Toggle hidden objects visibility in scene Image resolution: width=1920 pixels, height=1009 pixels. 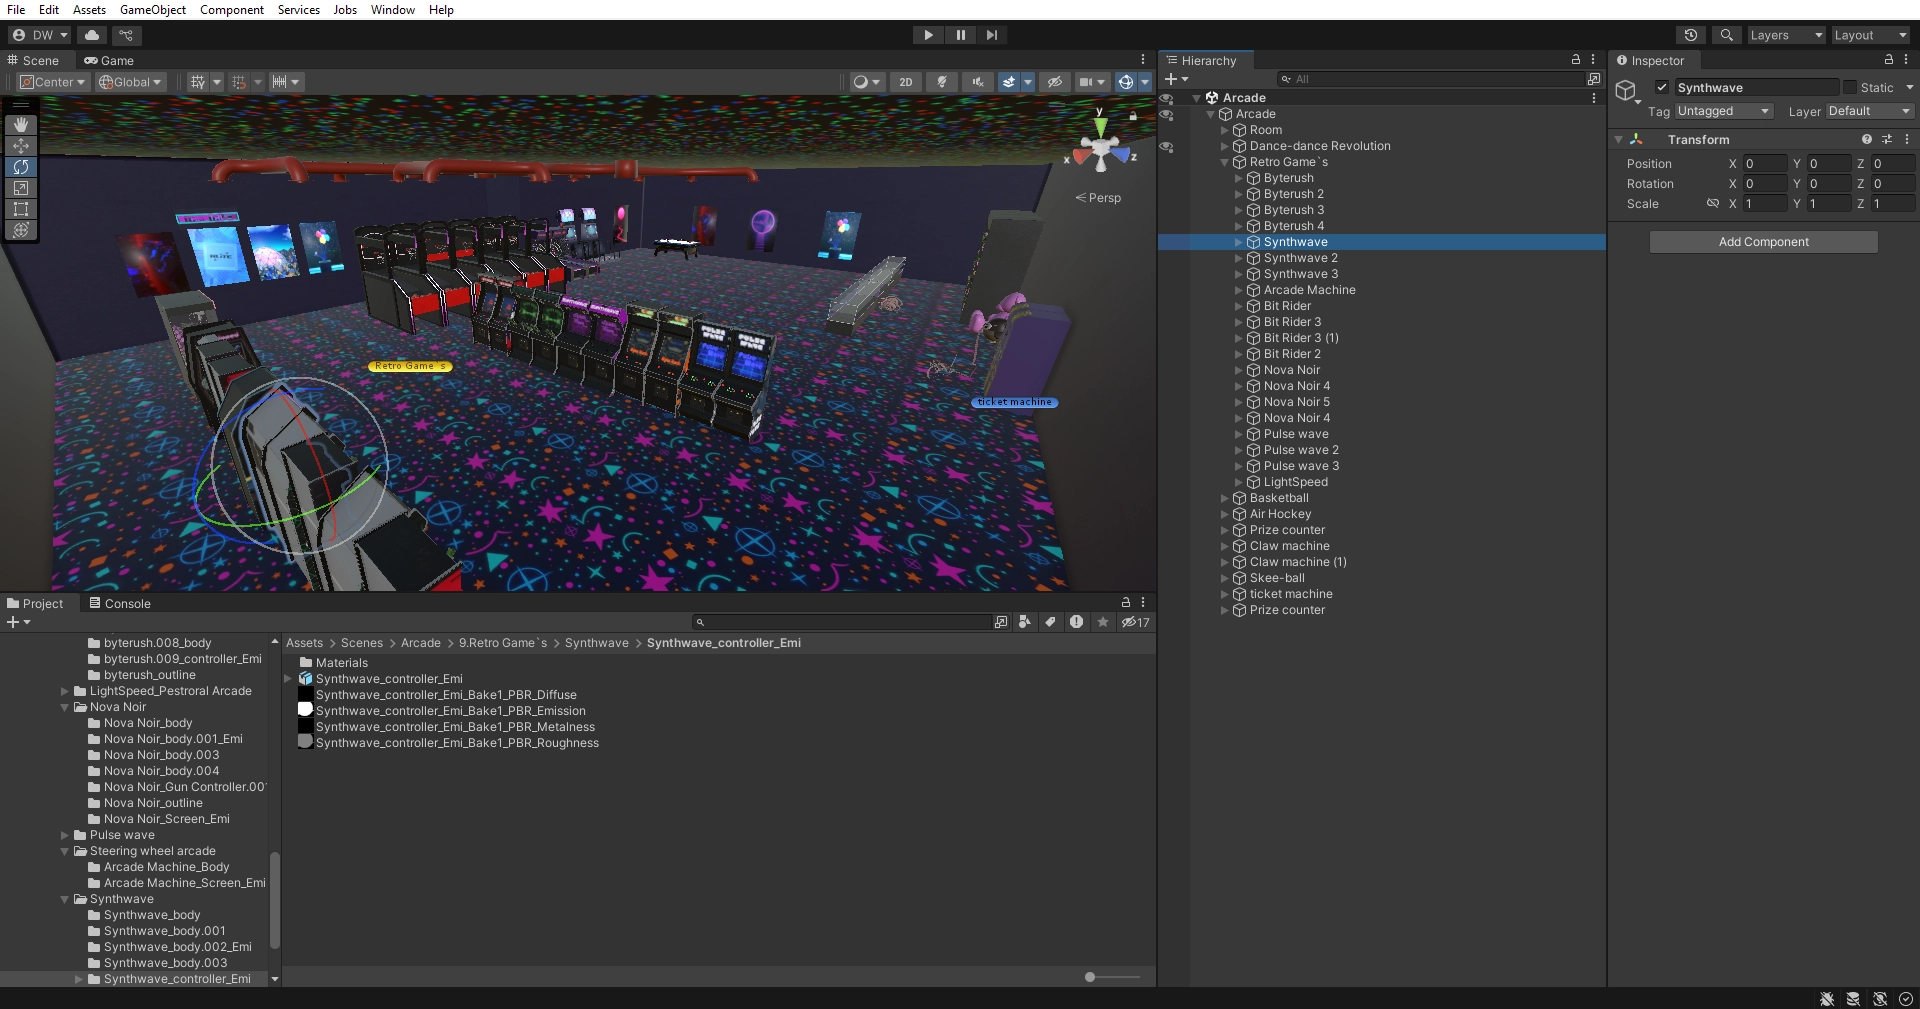point(1054,82)
